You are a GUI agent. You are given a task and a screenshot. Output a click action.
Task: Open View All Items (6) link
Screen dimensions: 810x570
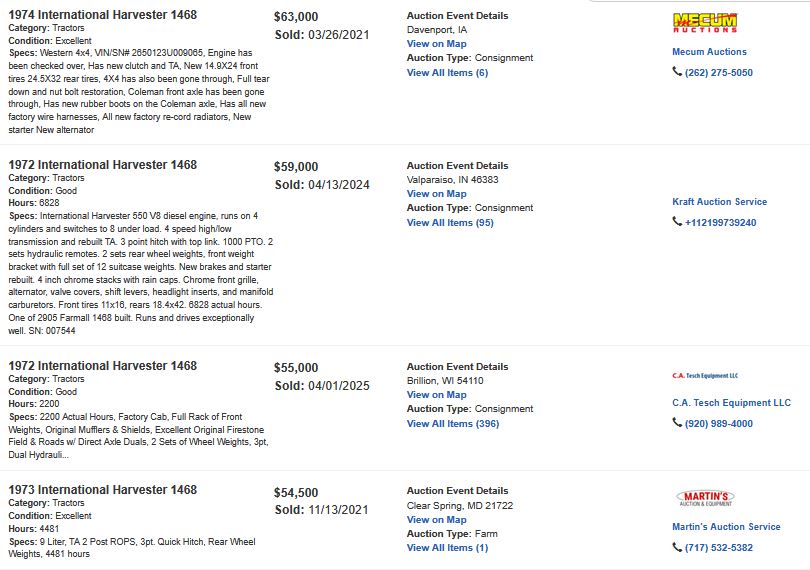click(447, 73)
